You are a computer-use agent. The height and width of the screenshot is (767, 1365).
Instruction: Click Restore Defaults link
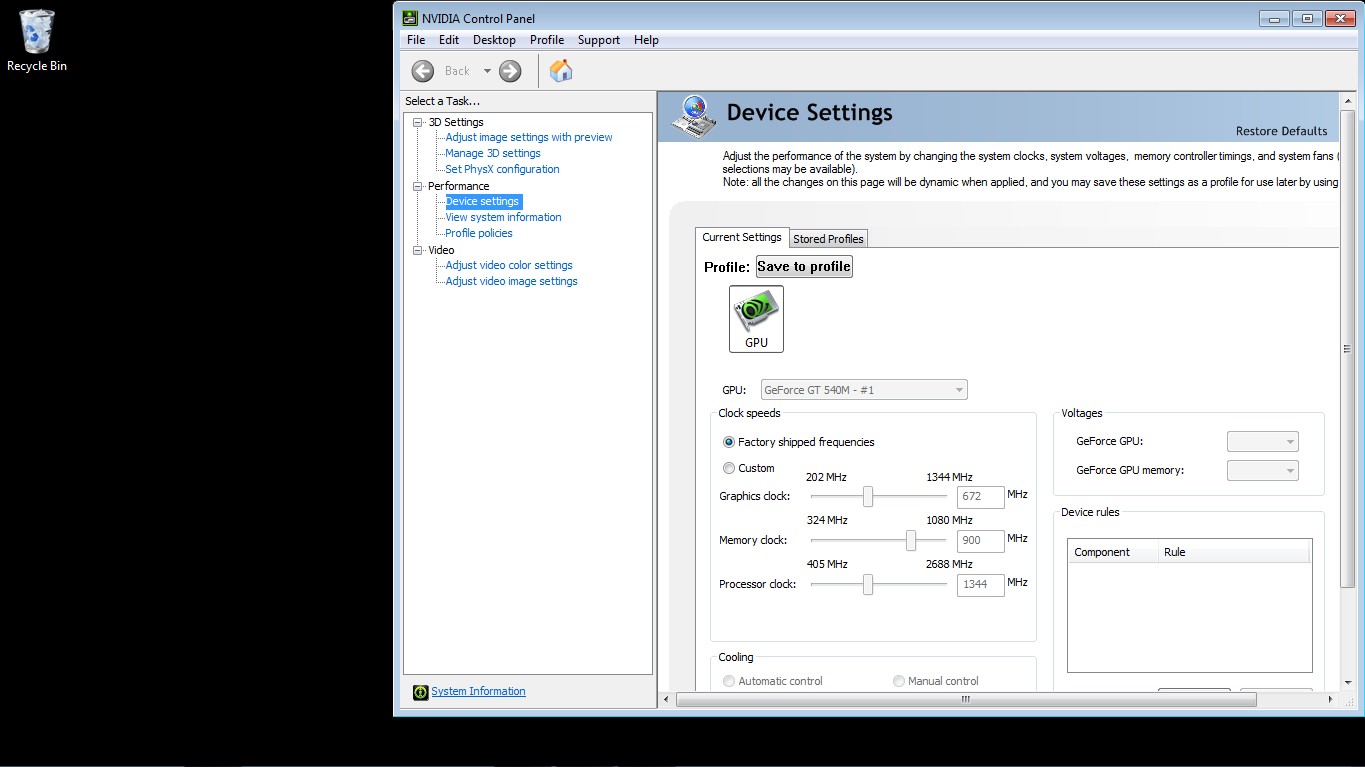(1281, 131)
